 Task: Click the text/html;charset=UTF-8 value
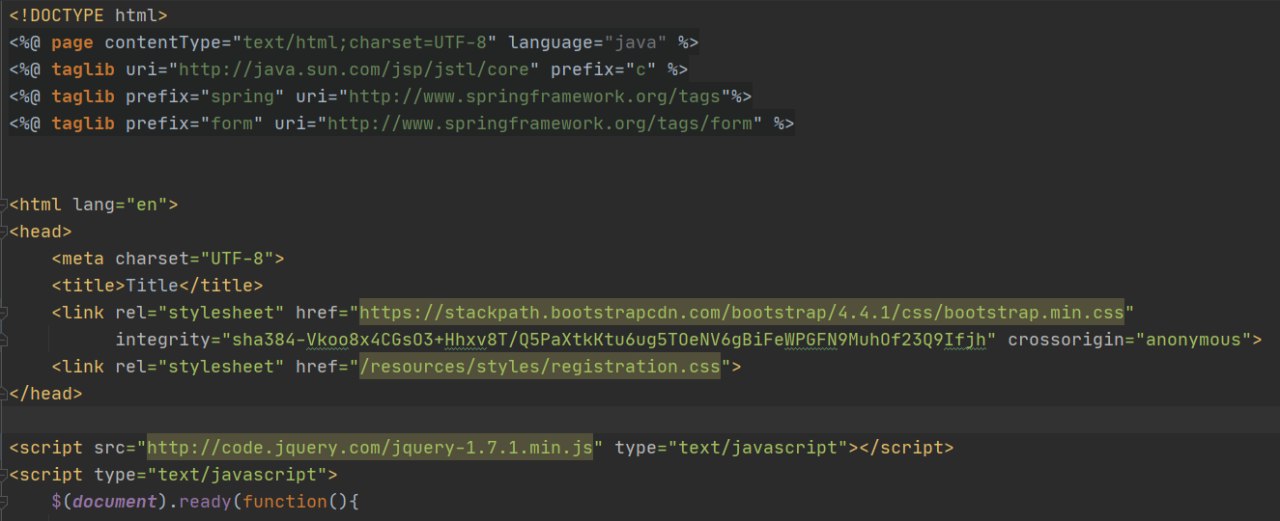(365, 43)
